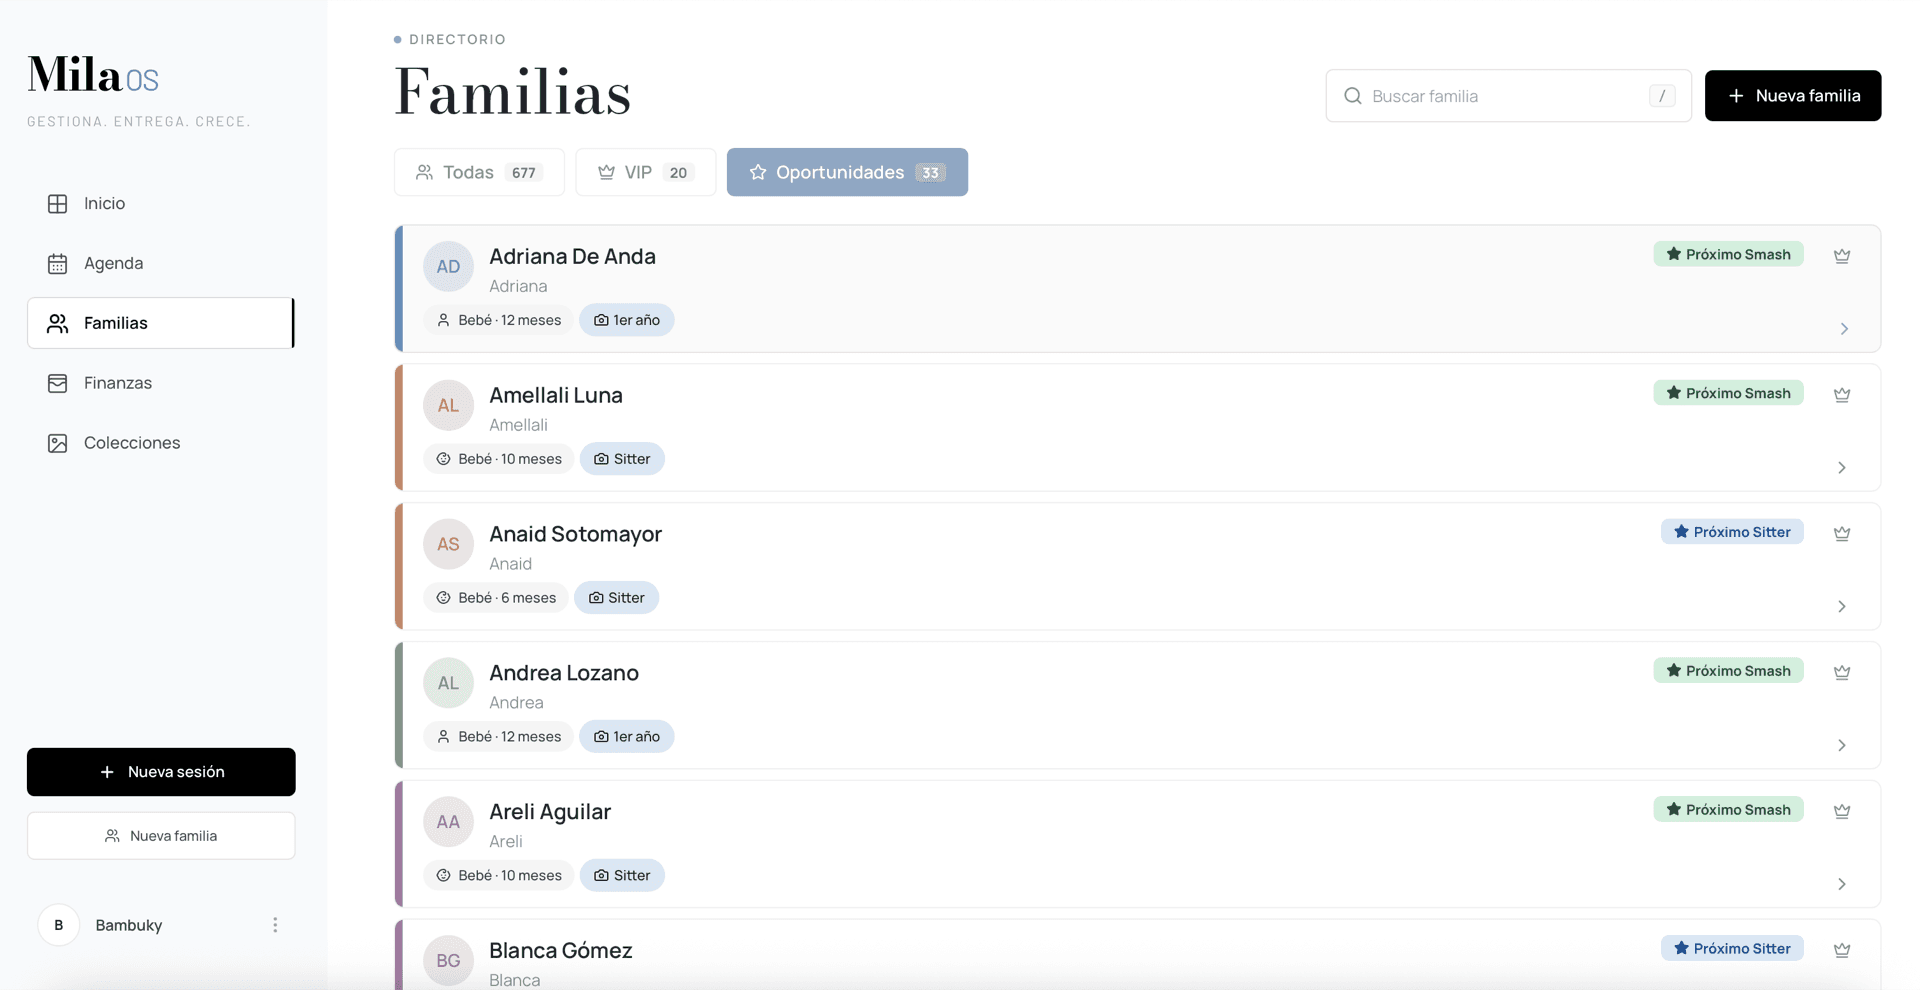Viewport: 1920px width, 990px height.
Task: Focus the Buscar familia search field
Action: click(1508, 96)
